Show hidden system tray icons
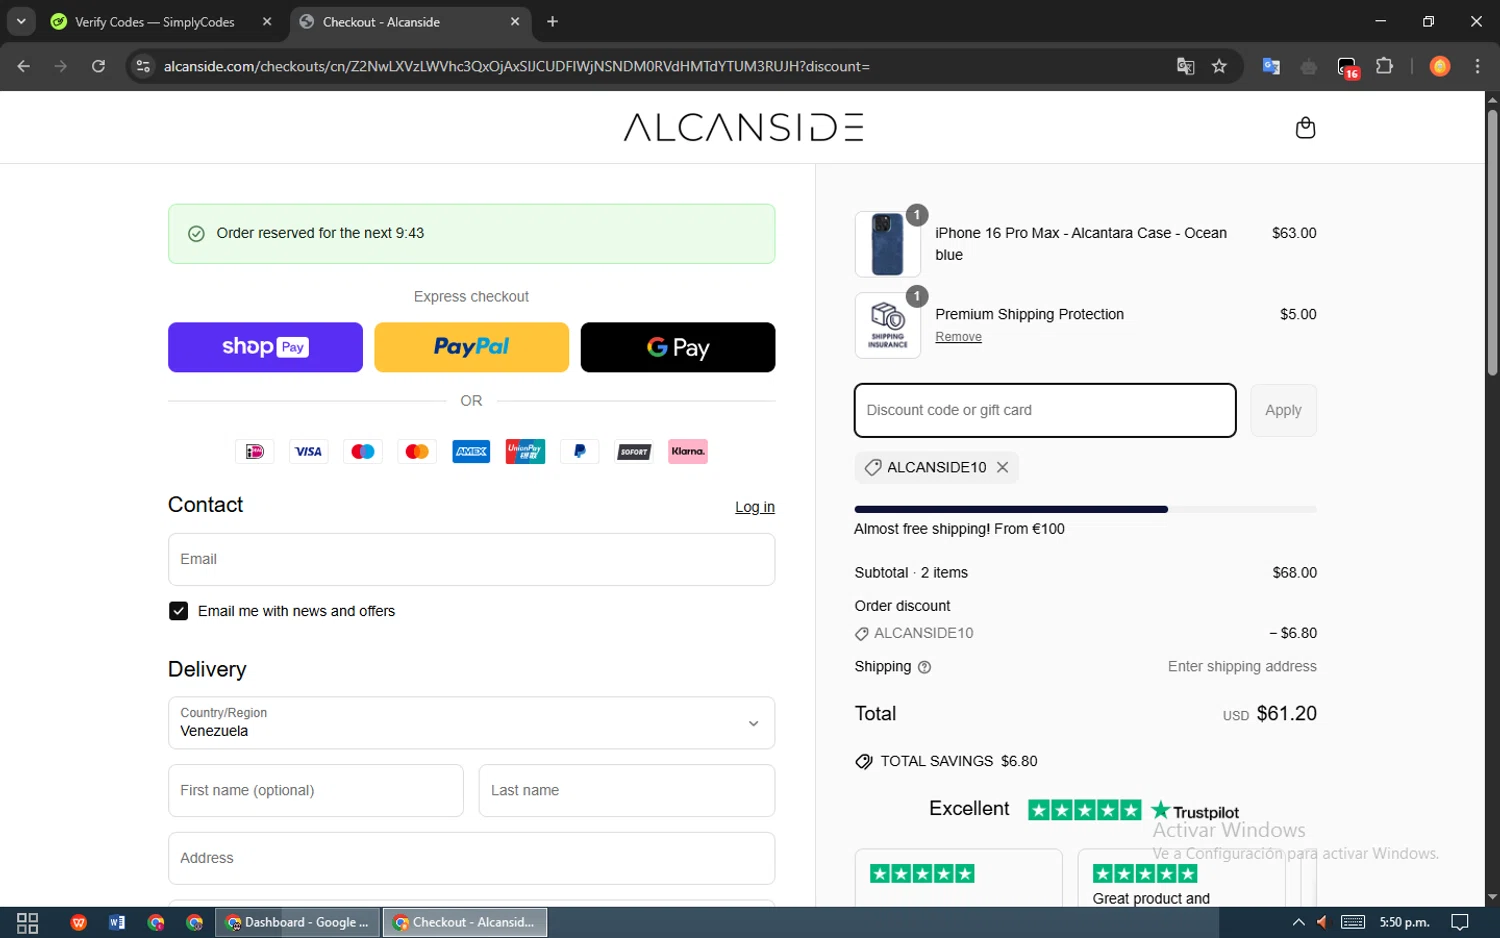 (1298, 922)
